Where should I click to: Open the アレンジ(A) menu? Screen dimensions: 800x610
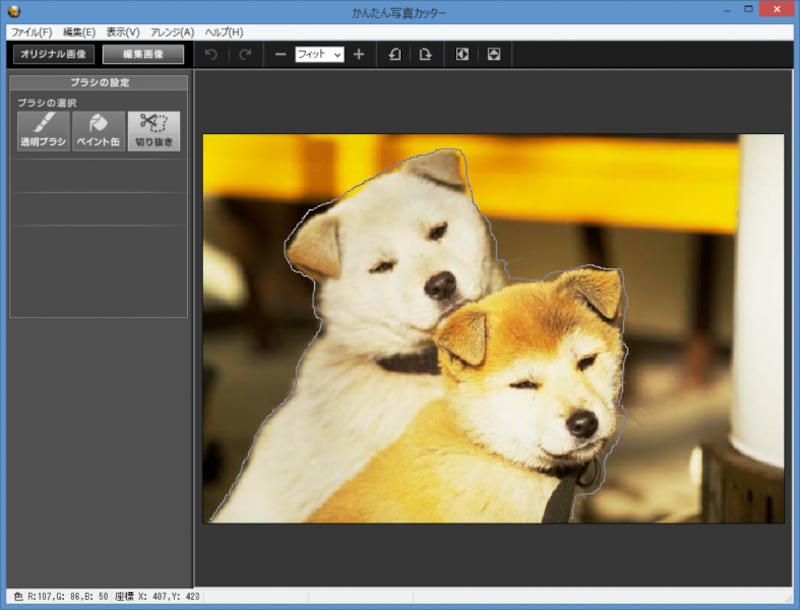(172, 32)
